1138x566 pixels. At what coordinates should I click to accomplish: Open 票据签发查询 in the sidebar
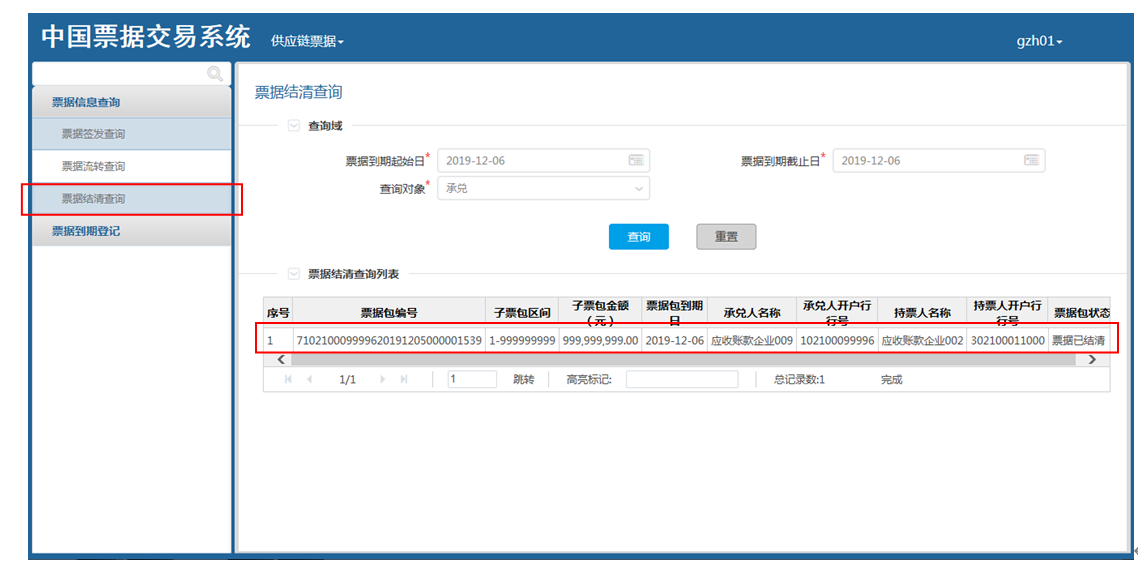pos(93,134)
